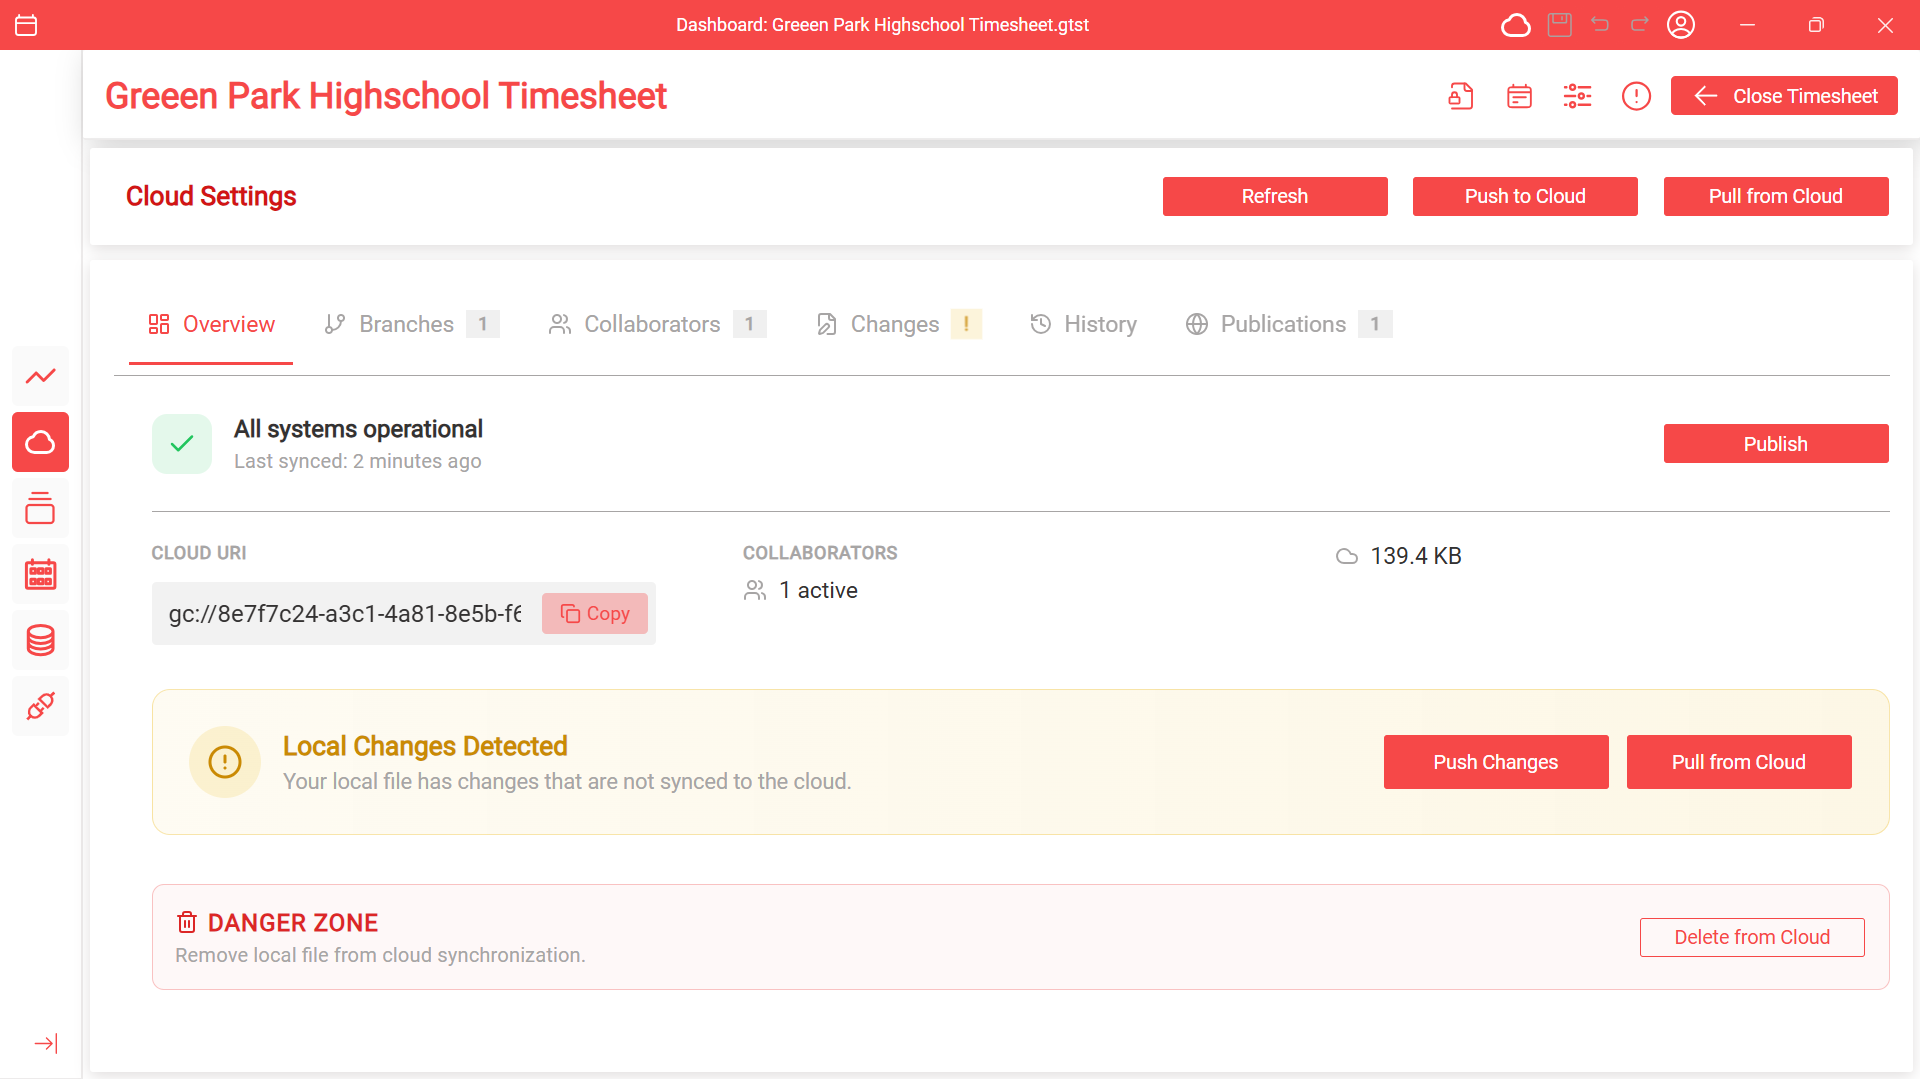Click the Push to Cloud button

[x=1524, y=196]
